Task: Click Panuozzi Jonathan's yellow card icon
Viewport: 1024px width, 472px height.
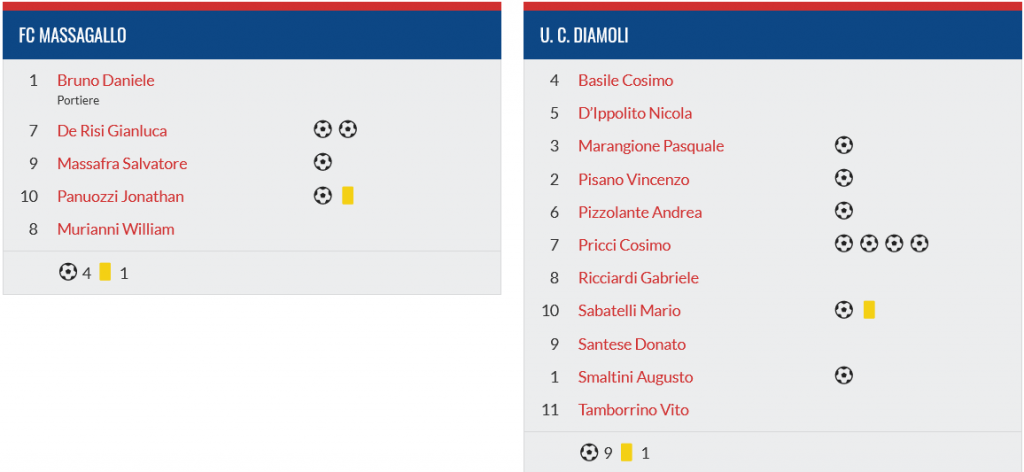Action: (347, 195)
